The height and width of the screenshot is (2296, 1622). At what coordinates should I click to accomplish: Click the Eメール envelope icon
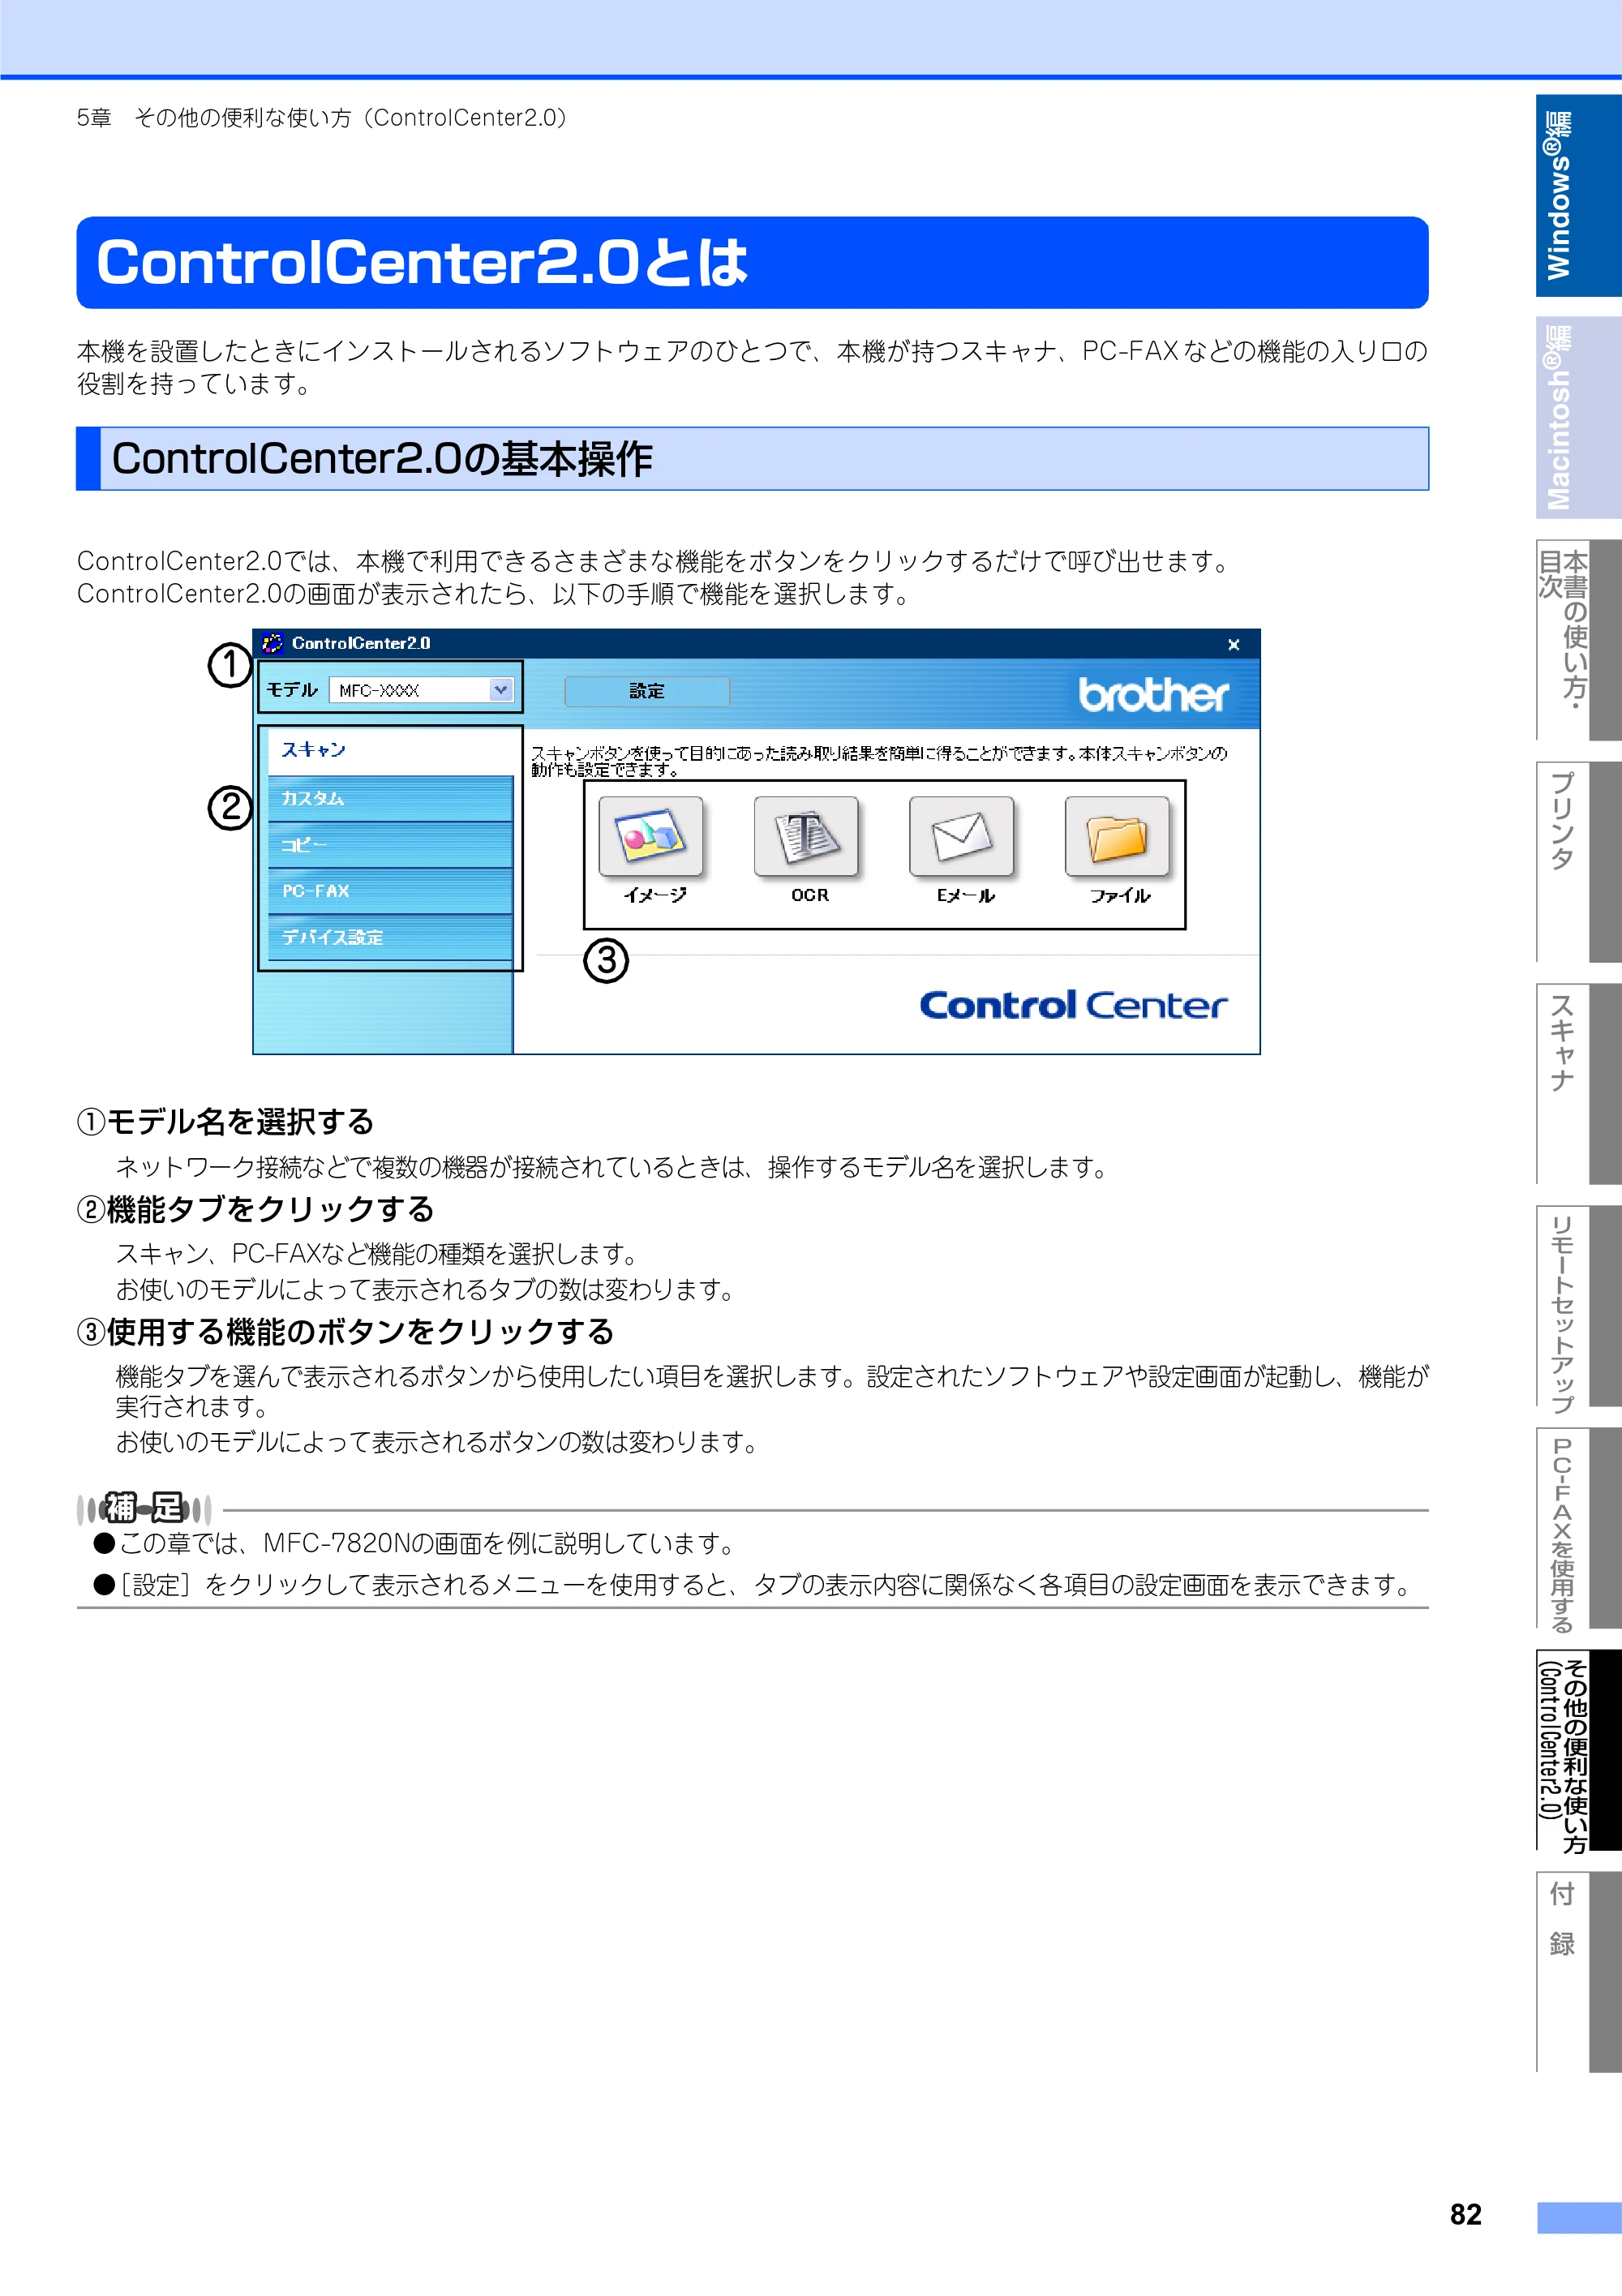click(962, 836)
